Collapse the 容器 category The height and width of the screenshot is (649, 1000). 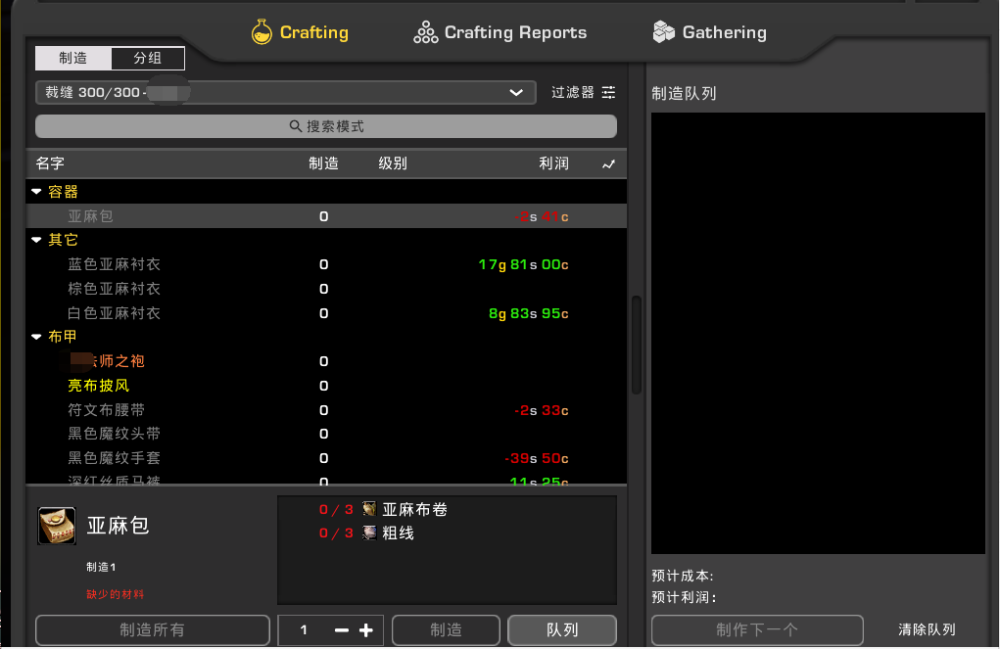(36, 191)
